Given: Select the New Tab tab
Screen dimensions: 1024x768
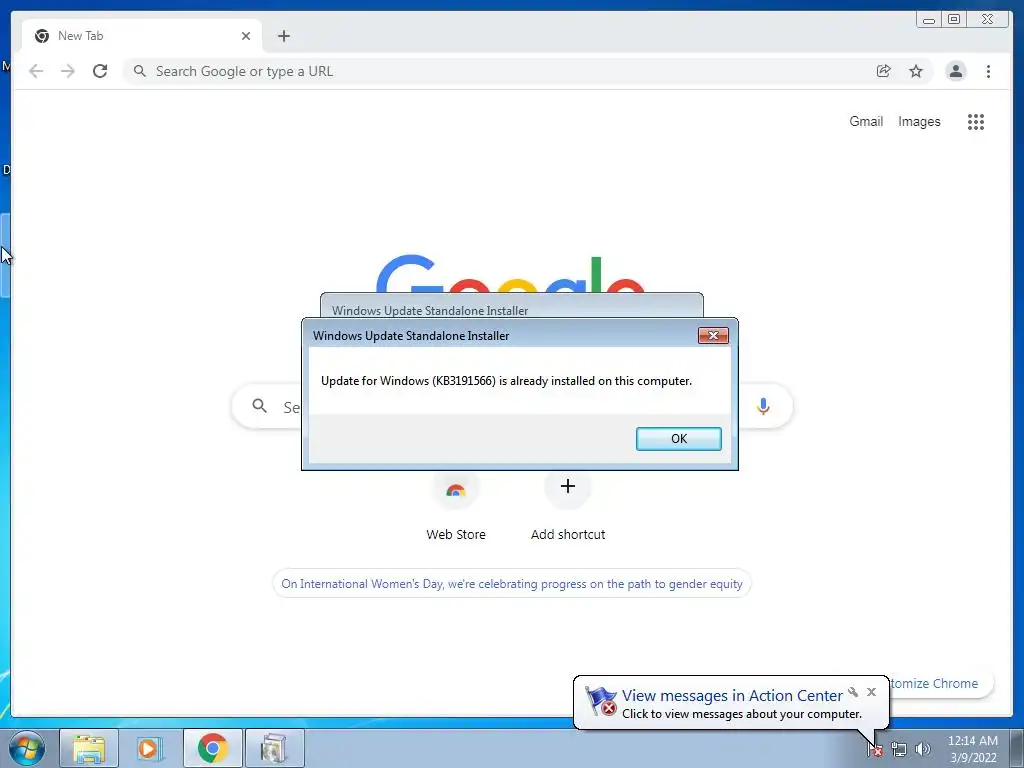Looking at the screenshot, I should click(x=142, y=36).
